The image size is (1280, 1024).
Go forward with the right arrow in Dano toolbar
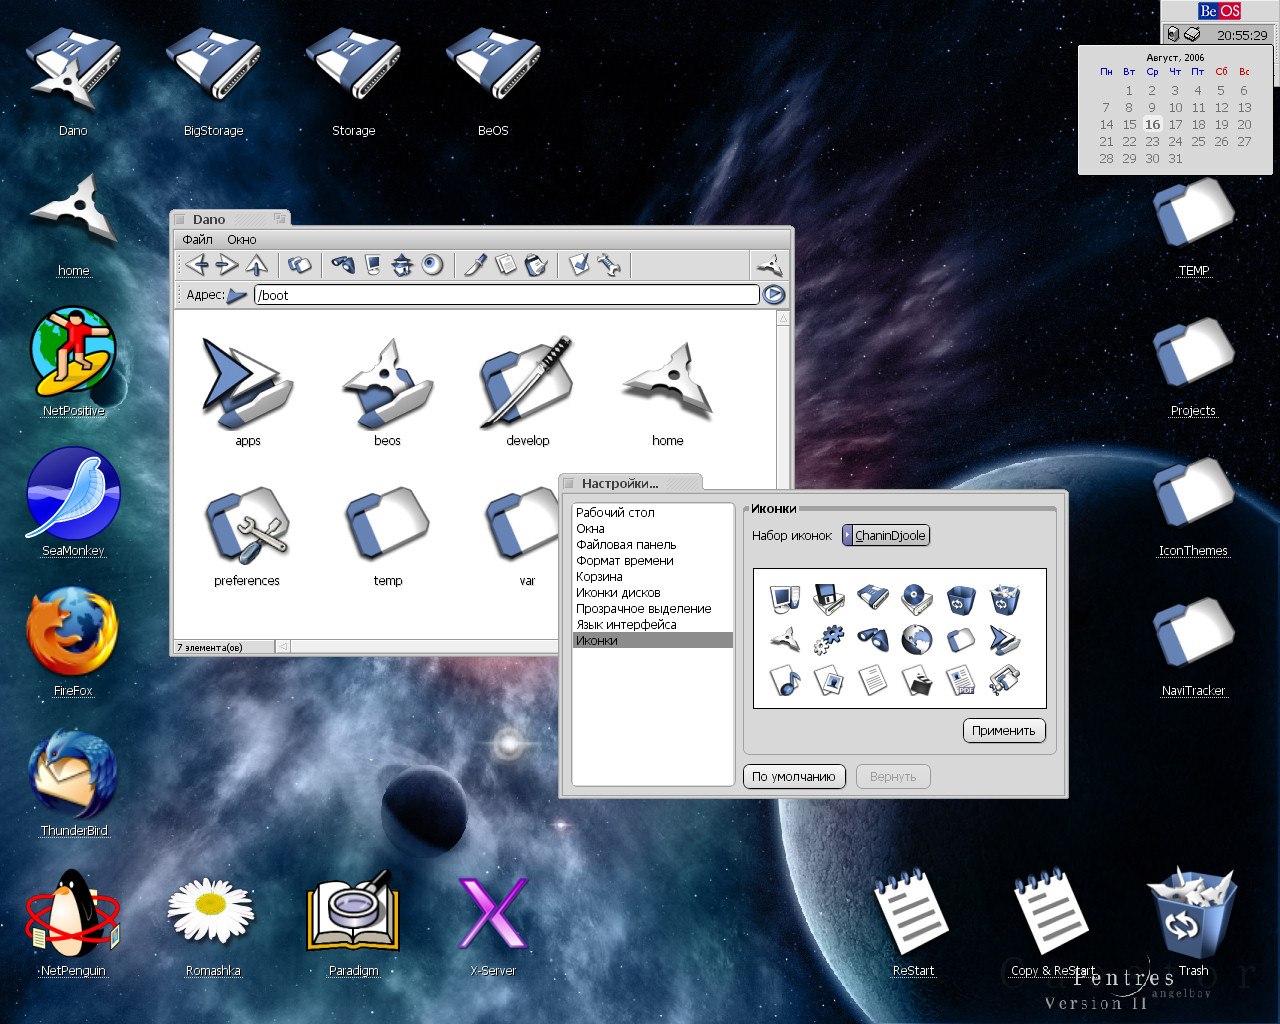click(x=227, y=265)
